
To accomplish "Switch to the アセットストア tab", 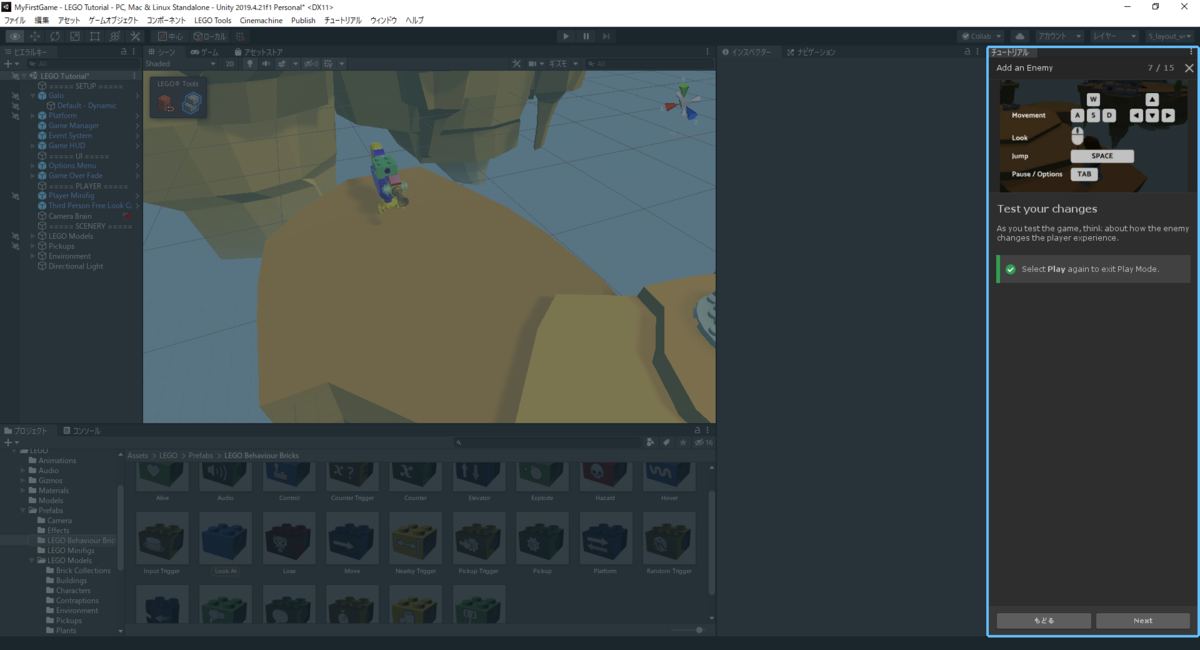I will [x=258, y=51].
